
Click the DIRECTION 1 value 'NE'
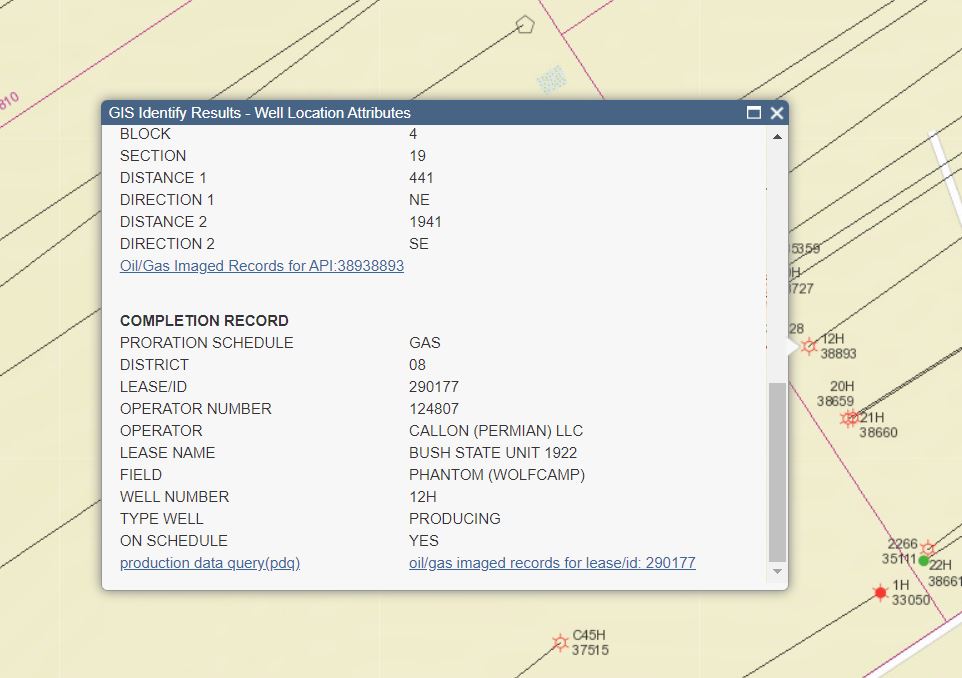tap(419, 199)
